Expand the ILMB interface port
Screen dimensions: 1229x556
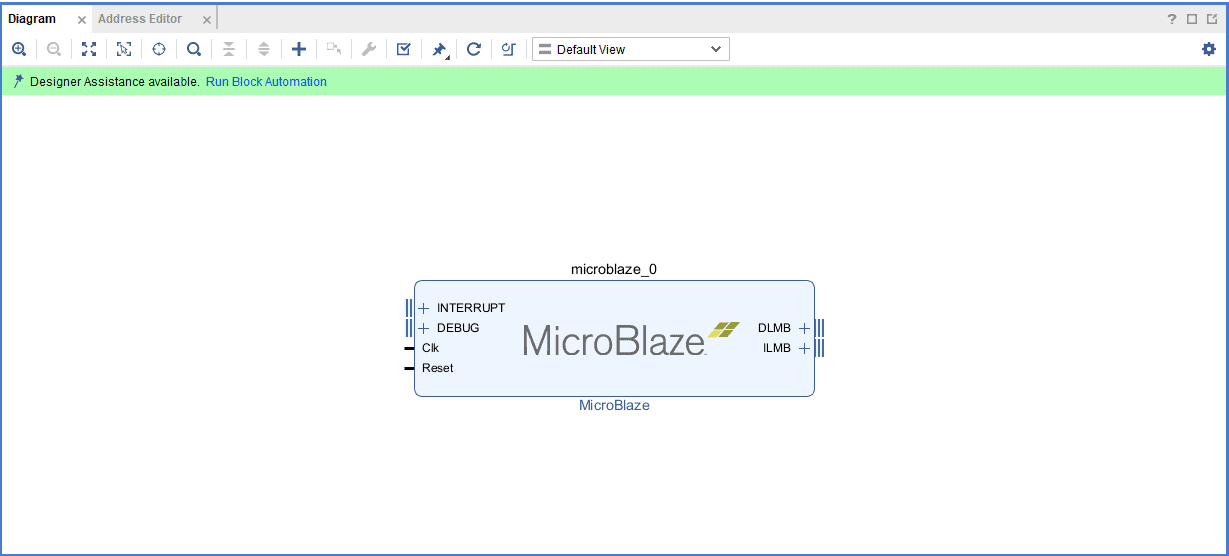pyautogui.click(x=804, y=348)
